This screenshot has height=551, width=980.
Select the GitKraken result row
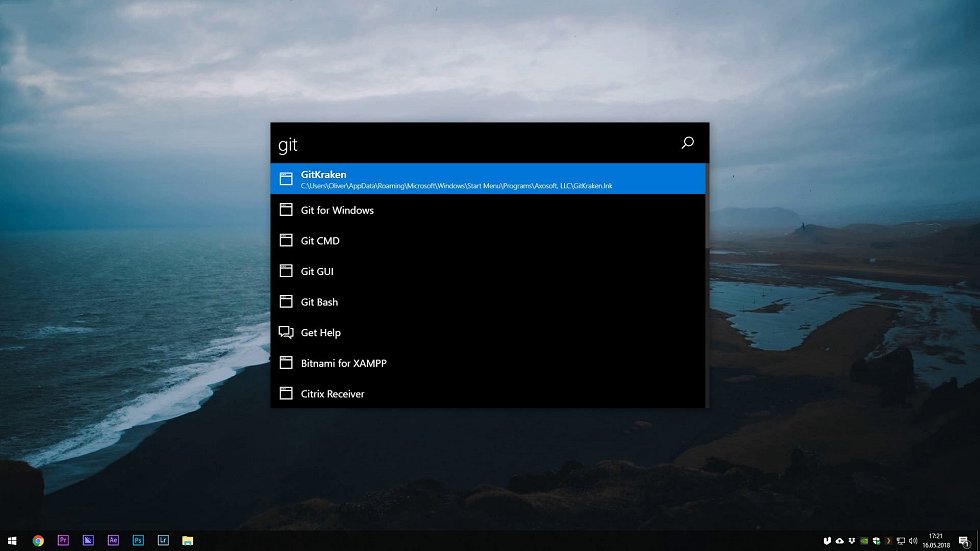coord(488,179)
